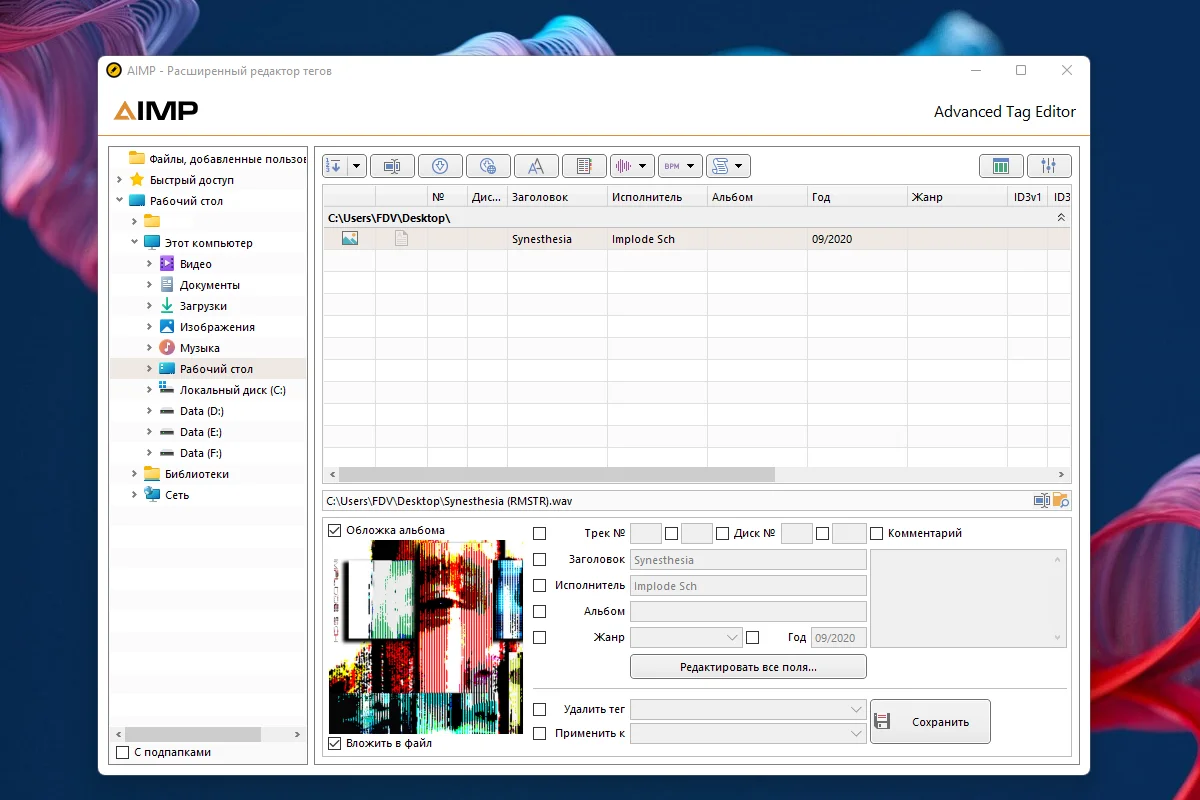Select the Видео folder in tree

(x=196, y=264)
